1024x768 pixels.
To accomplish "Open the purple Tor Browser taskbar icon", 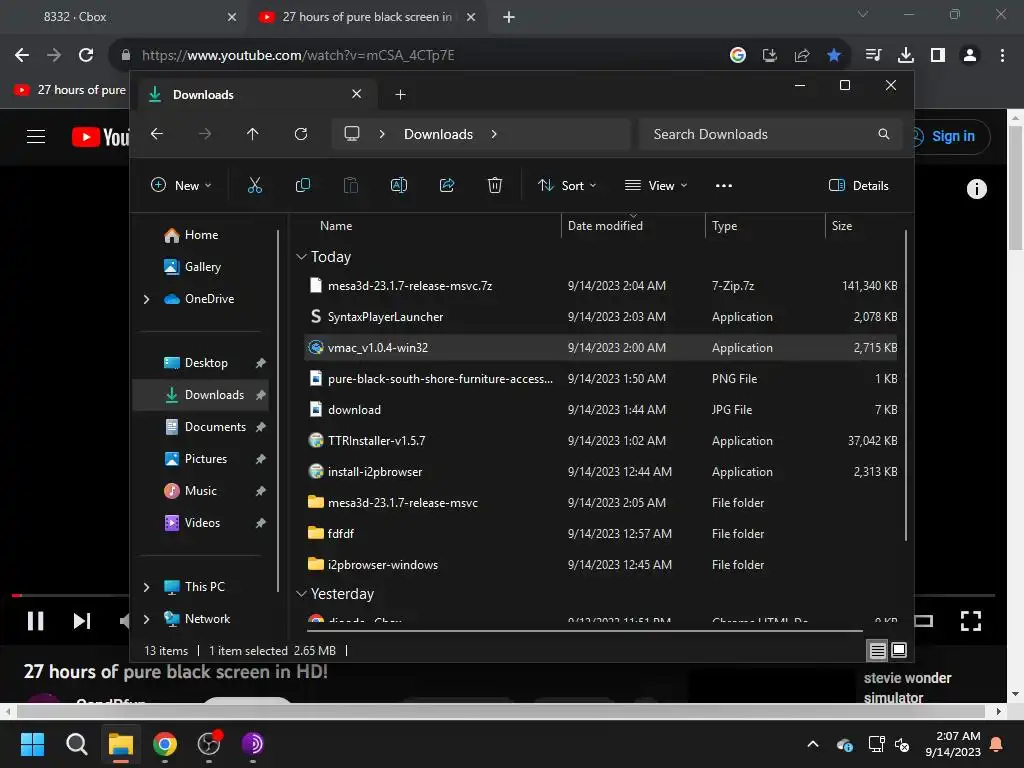I will tap(253, 744).
